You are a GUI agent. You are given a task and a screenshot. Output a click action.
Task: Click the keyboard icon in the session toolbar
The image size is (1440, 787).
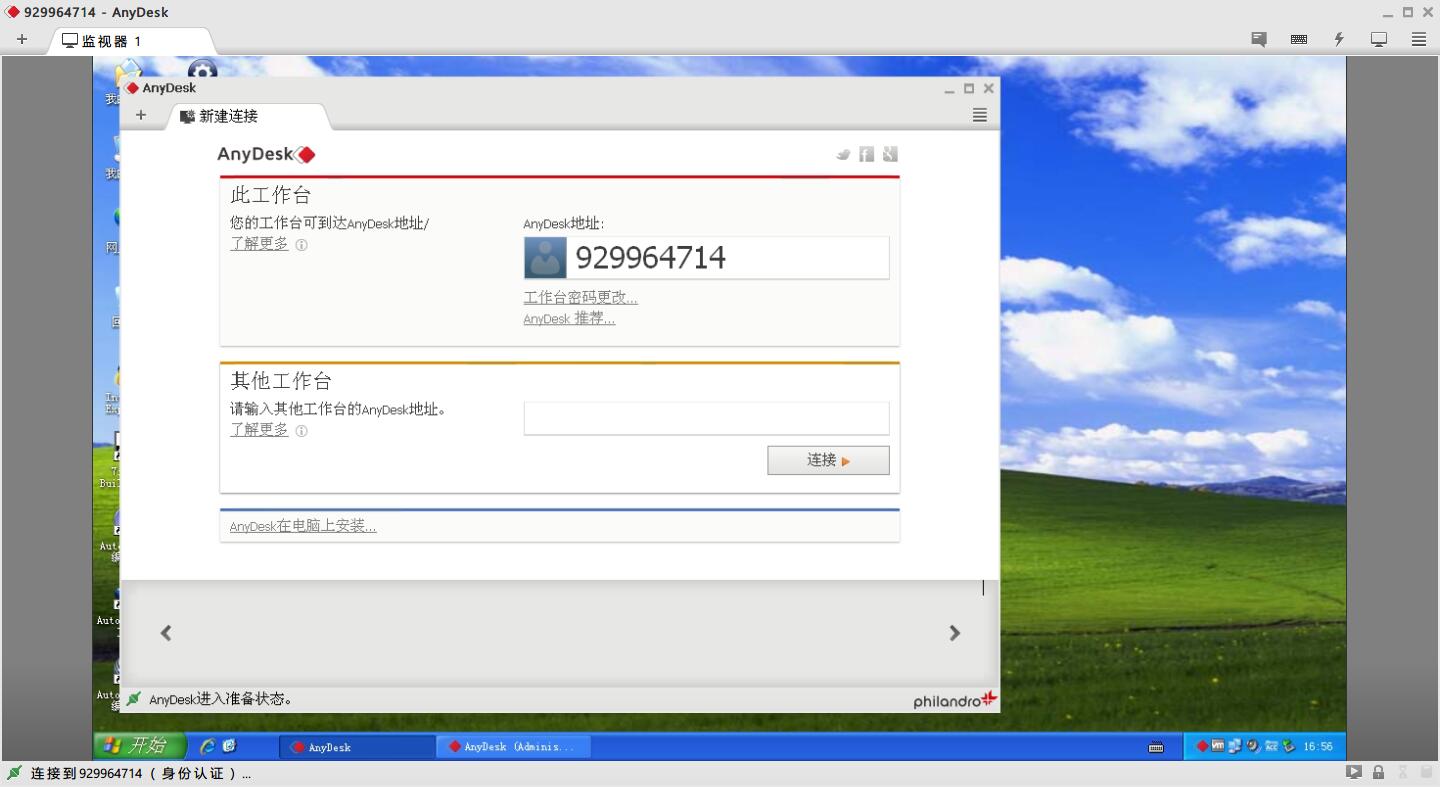tap(1299, 39)
